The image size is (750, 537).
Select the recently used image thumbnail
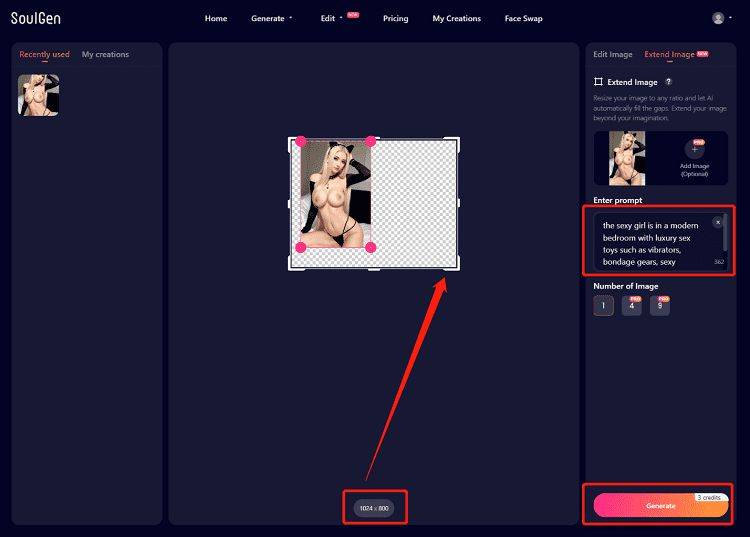point(38,95)
